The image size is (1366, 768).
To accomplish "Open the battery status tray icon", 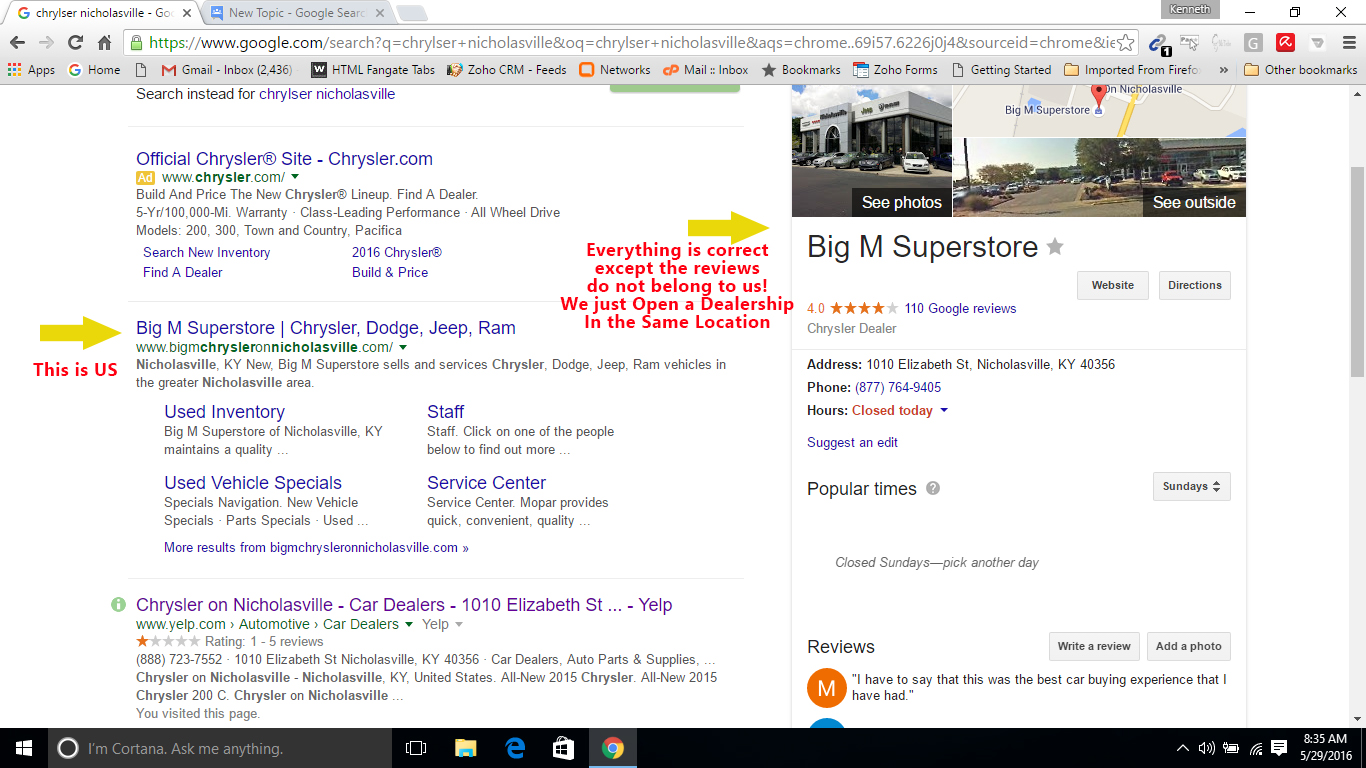I will click(x=1231, y=748).
